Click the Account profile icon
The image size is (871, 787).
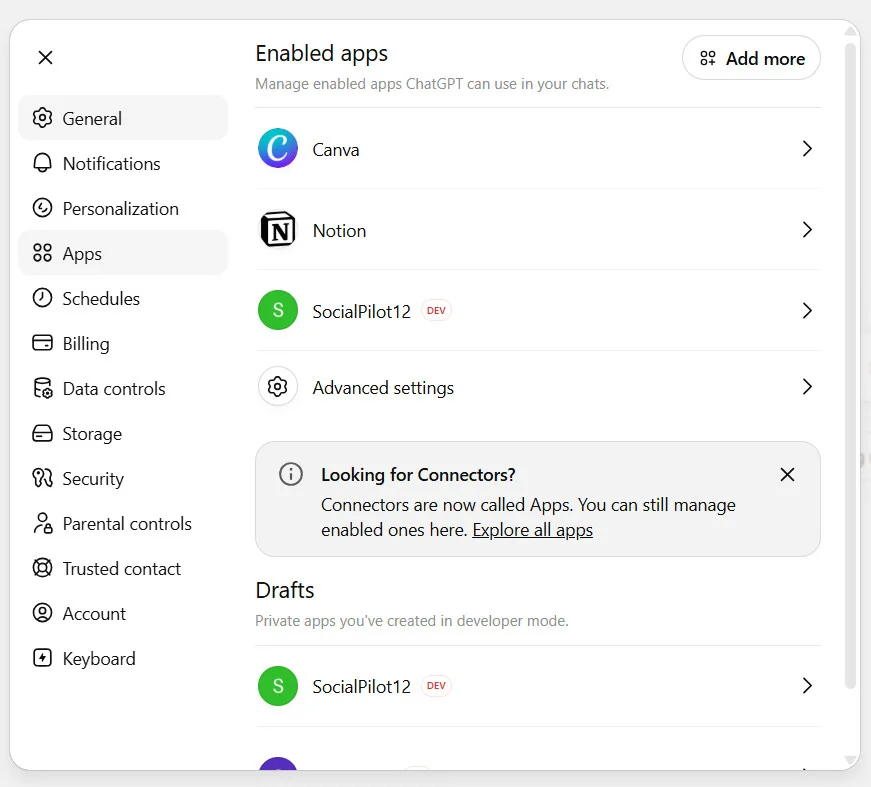(42, 613)
